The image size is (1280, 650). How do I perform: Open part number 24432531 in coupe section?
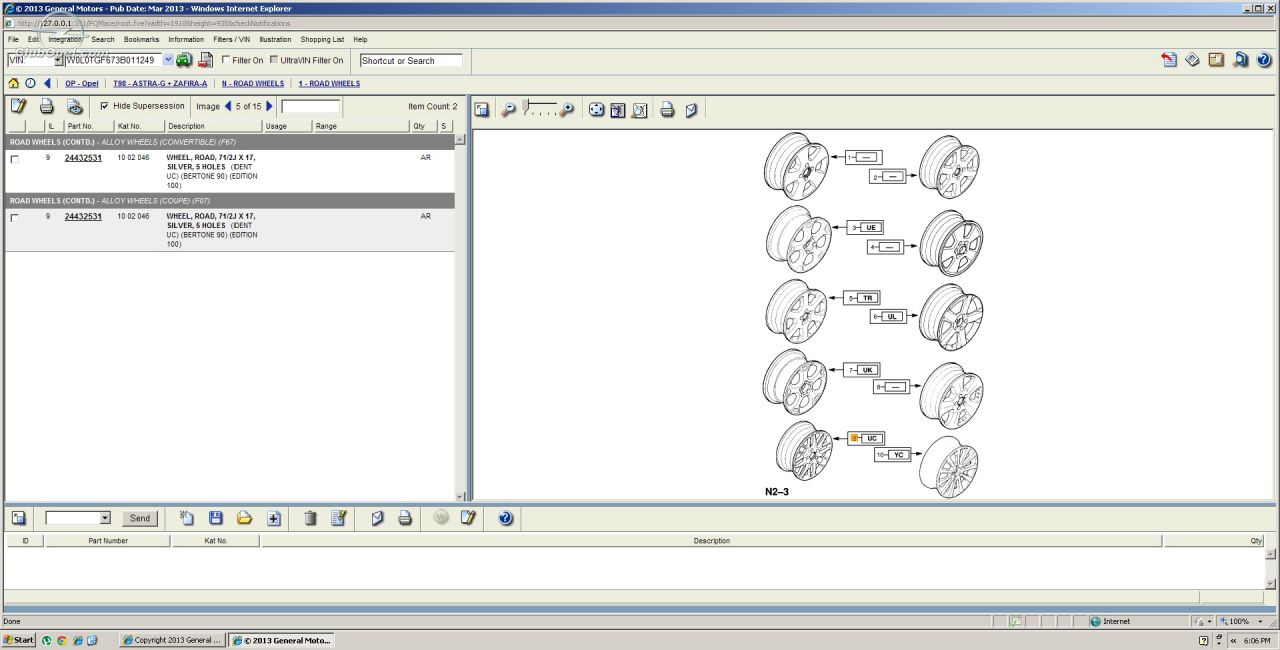pyautogui.click(x=83, y=216)
